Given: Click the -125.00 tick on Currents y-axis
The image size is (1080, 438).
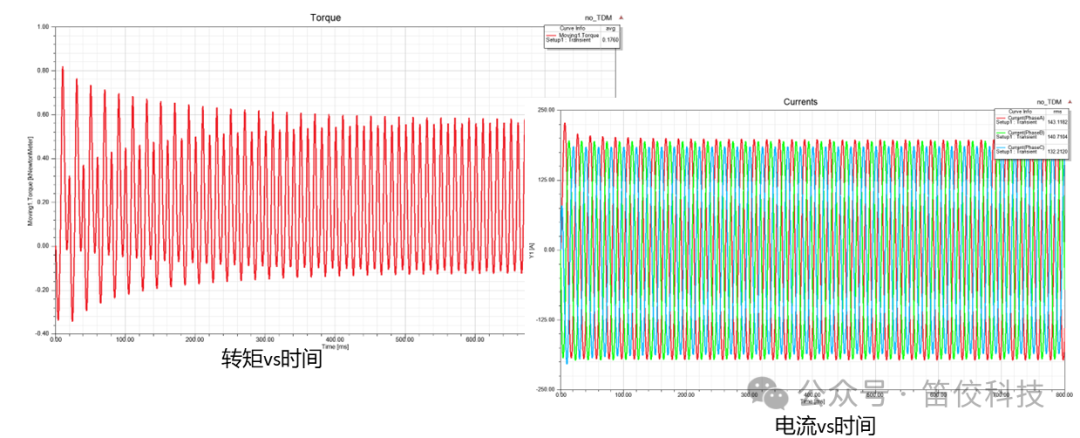Looking at the screenshot, I should click(544, 319).
